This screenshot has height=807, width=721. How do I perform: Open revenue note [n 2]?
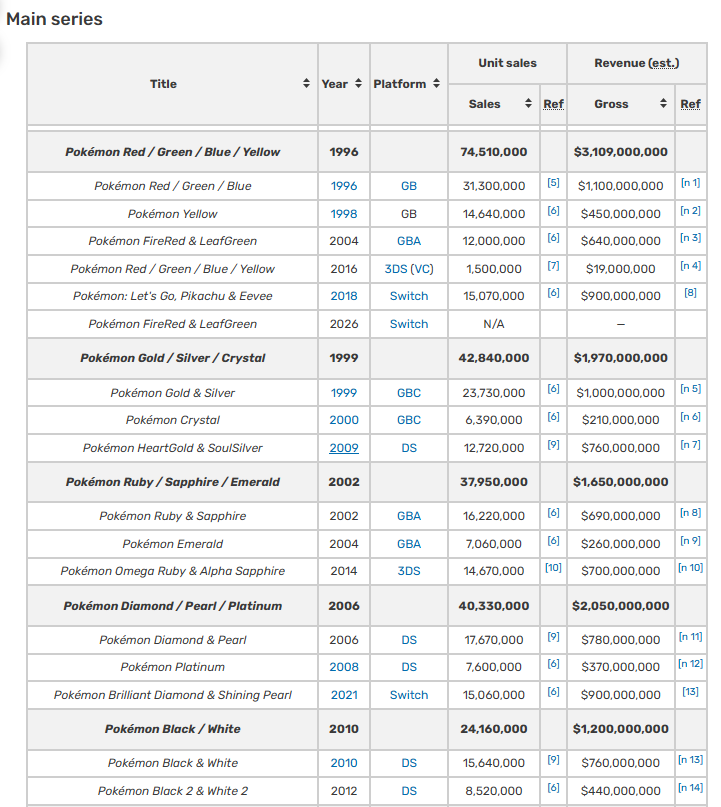click(x=690, y=210)
